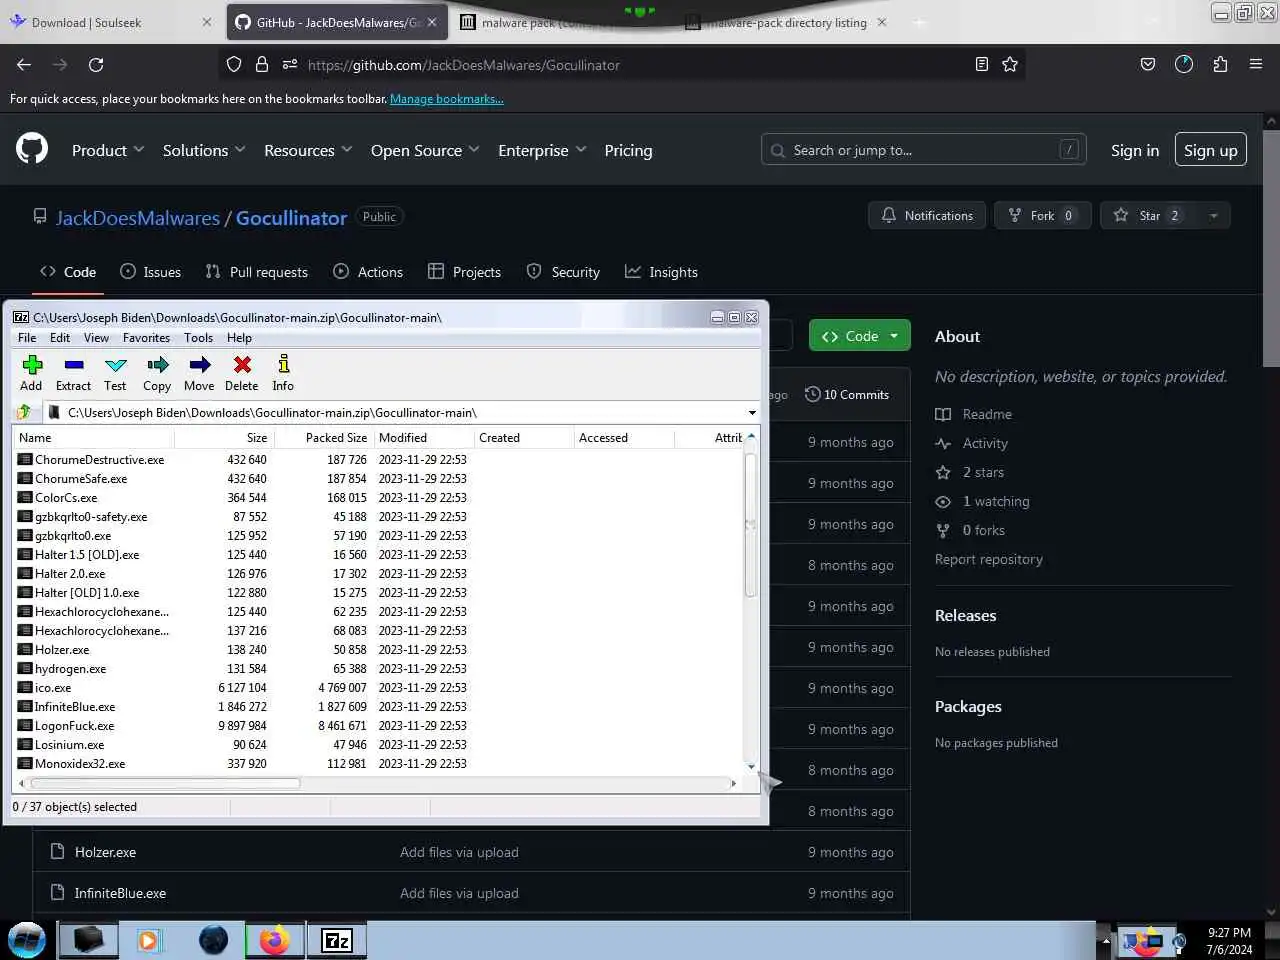Image resolution: width=1280 pixels, height=960 pixels.
Task: Expand the Product menu on GitHub
Action: pyautogui.click(x=108, y=150)
